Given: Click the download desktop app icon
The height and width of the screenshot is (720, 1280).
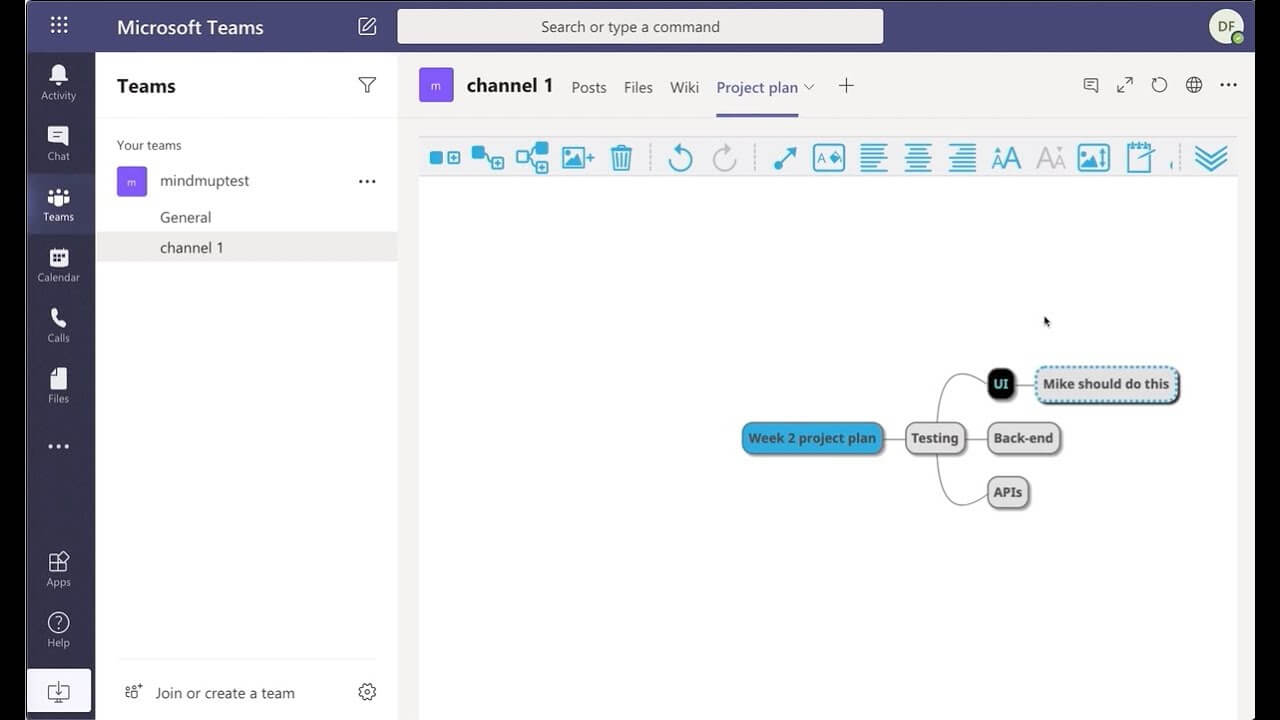Looking at the screenshot, I should (59, 691).
